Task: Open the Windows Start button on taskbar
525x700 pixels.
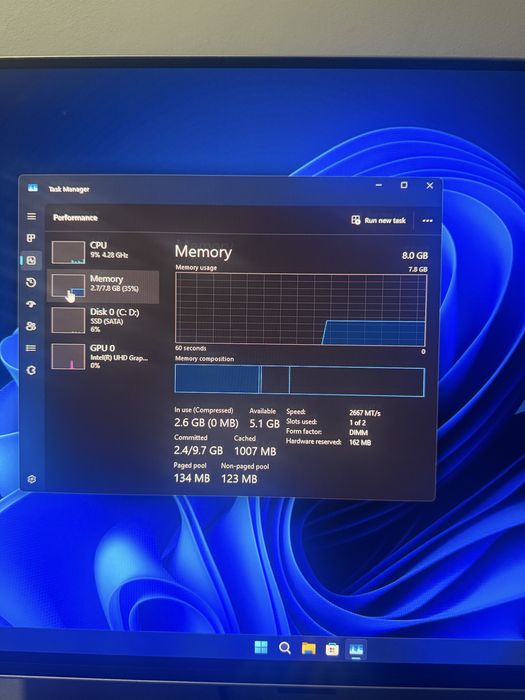Action: 261,647
